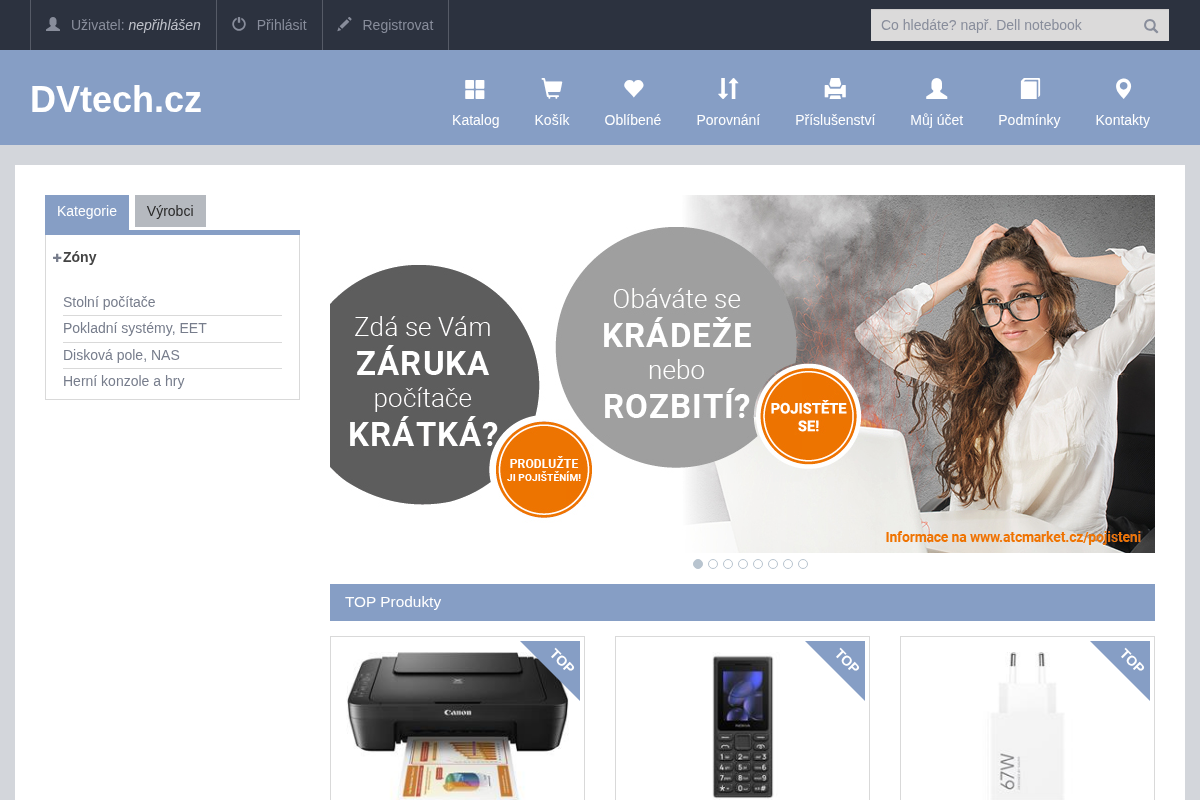Select the seventh banner carousel dot
The height and width of the screenshot is (800, 1200).
pyautogui.click(x=788, y=564)
